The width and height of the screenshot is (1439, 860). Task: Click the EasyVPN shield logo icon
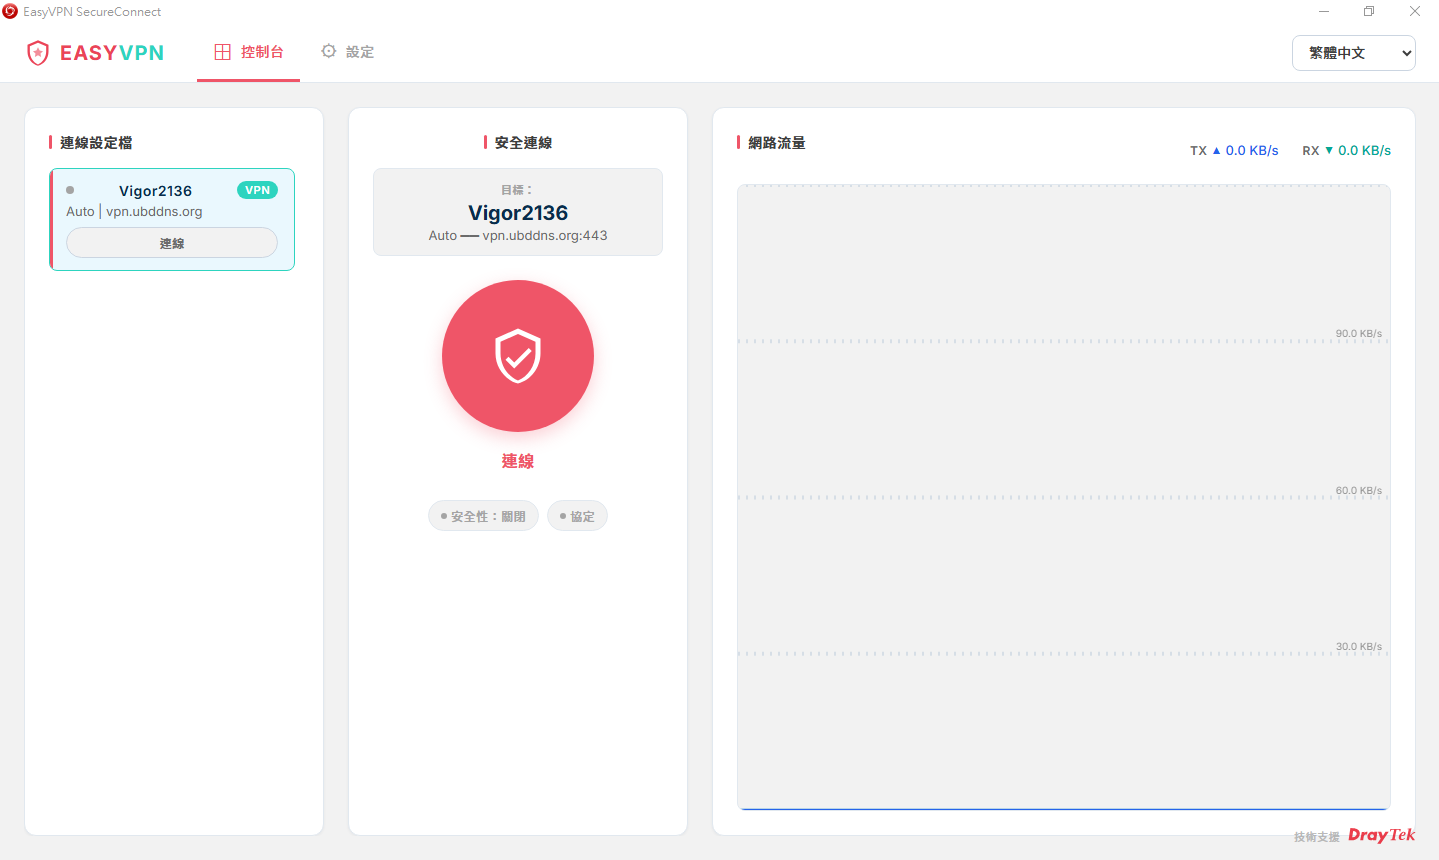pyautogui.click(x=38, y=53)
